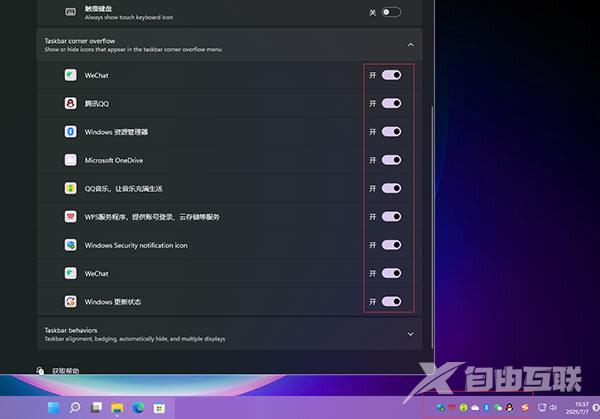The width and height of the screenshot is (600, 419).
Task: Click the WeChat tray icon
Action: (498, 408)
